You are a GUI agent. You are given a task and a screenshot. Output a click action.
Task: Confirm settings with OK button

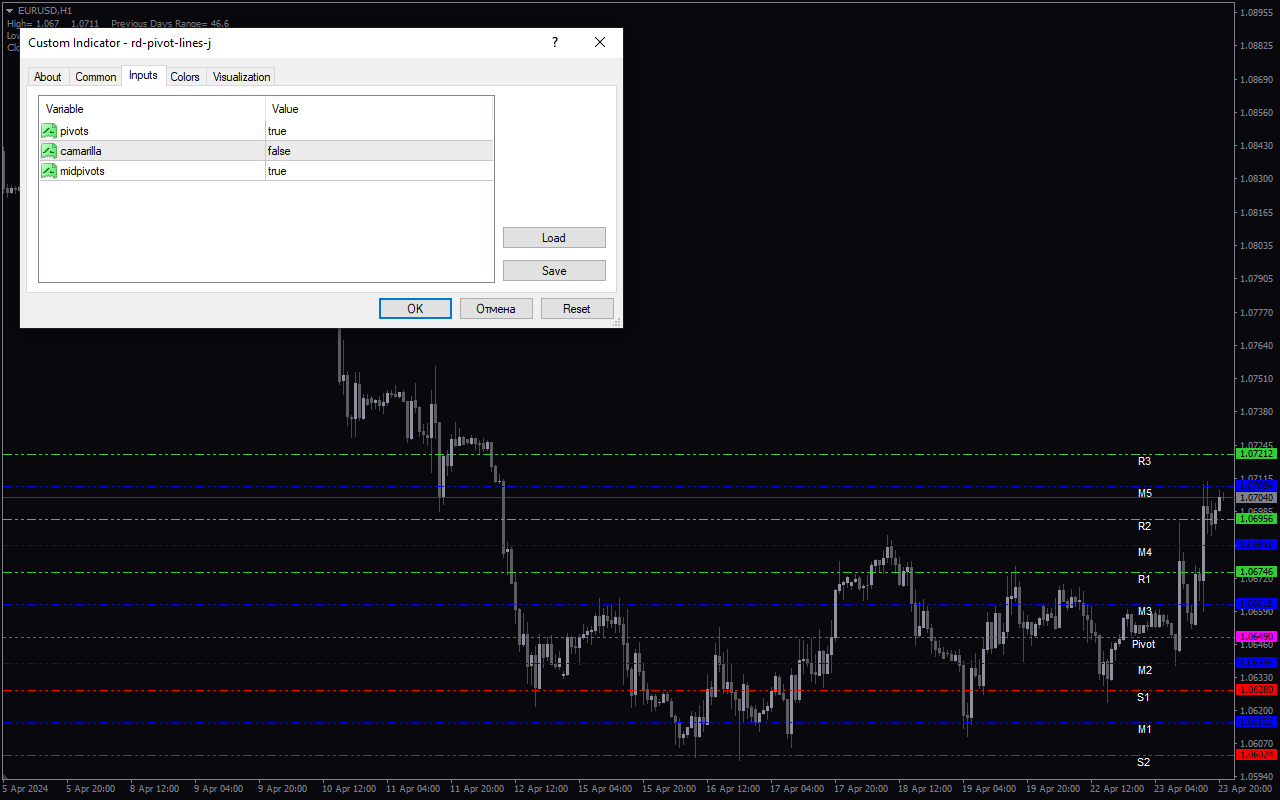pos(415,309)
